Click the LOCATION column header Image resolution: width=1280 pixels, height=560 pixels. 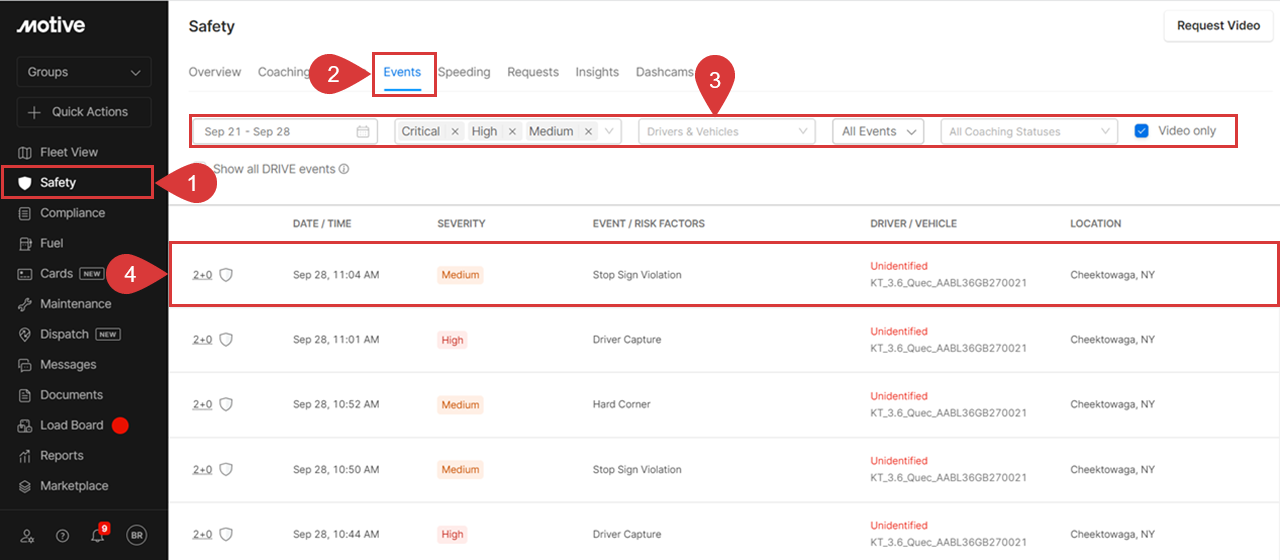coord(1096,224)
